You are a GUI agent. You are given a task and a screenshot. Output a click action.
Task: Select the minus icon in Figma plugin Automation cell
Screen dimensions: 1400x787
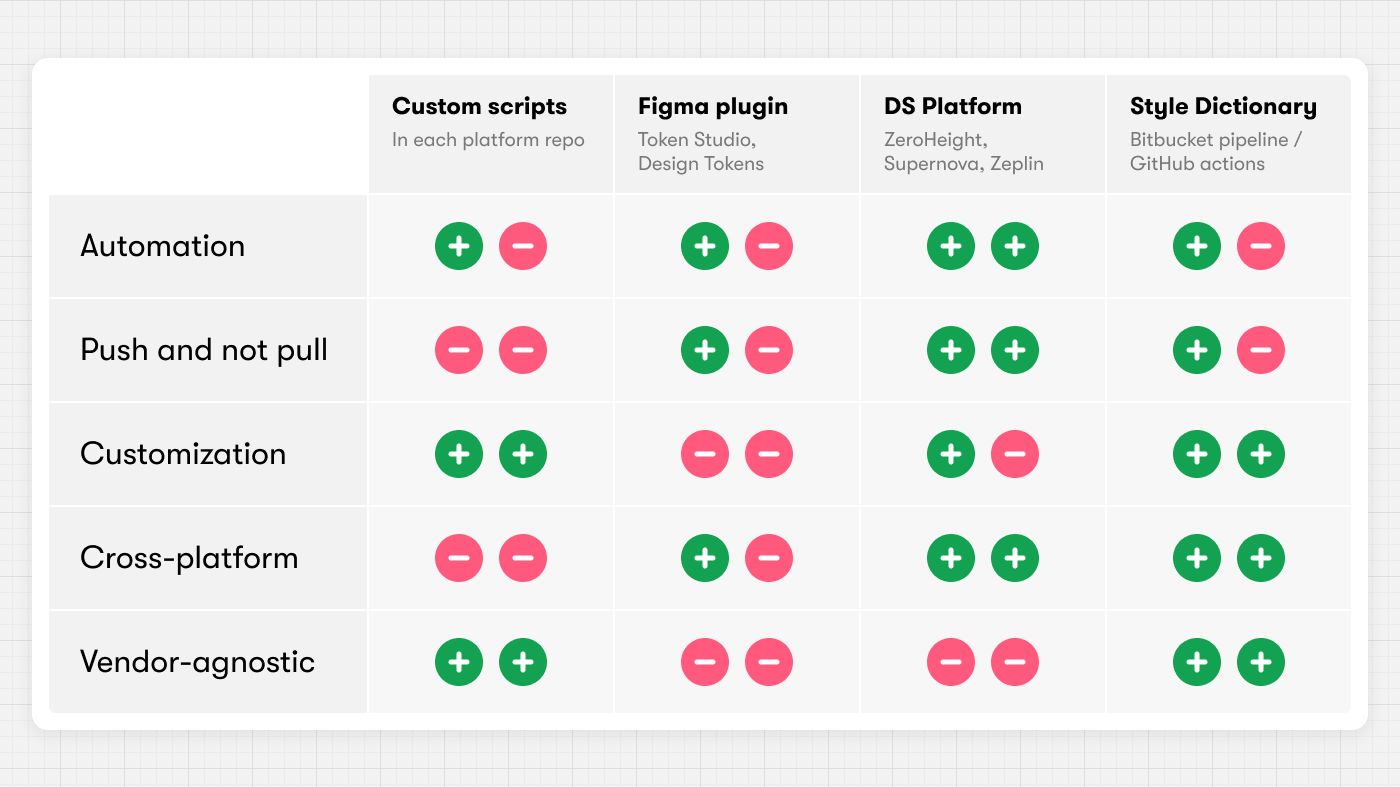tap(769, 246)
